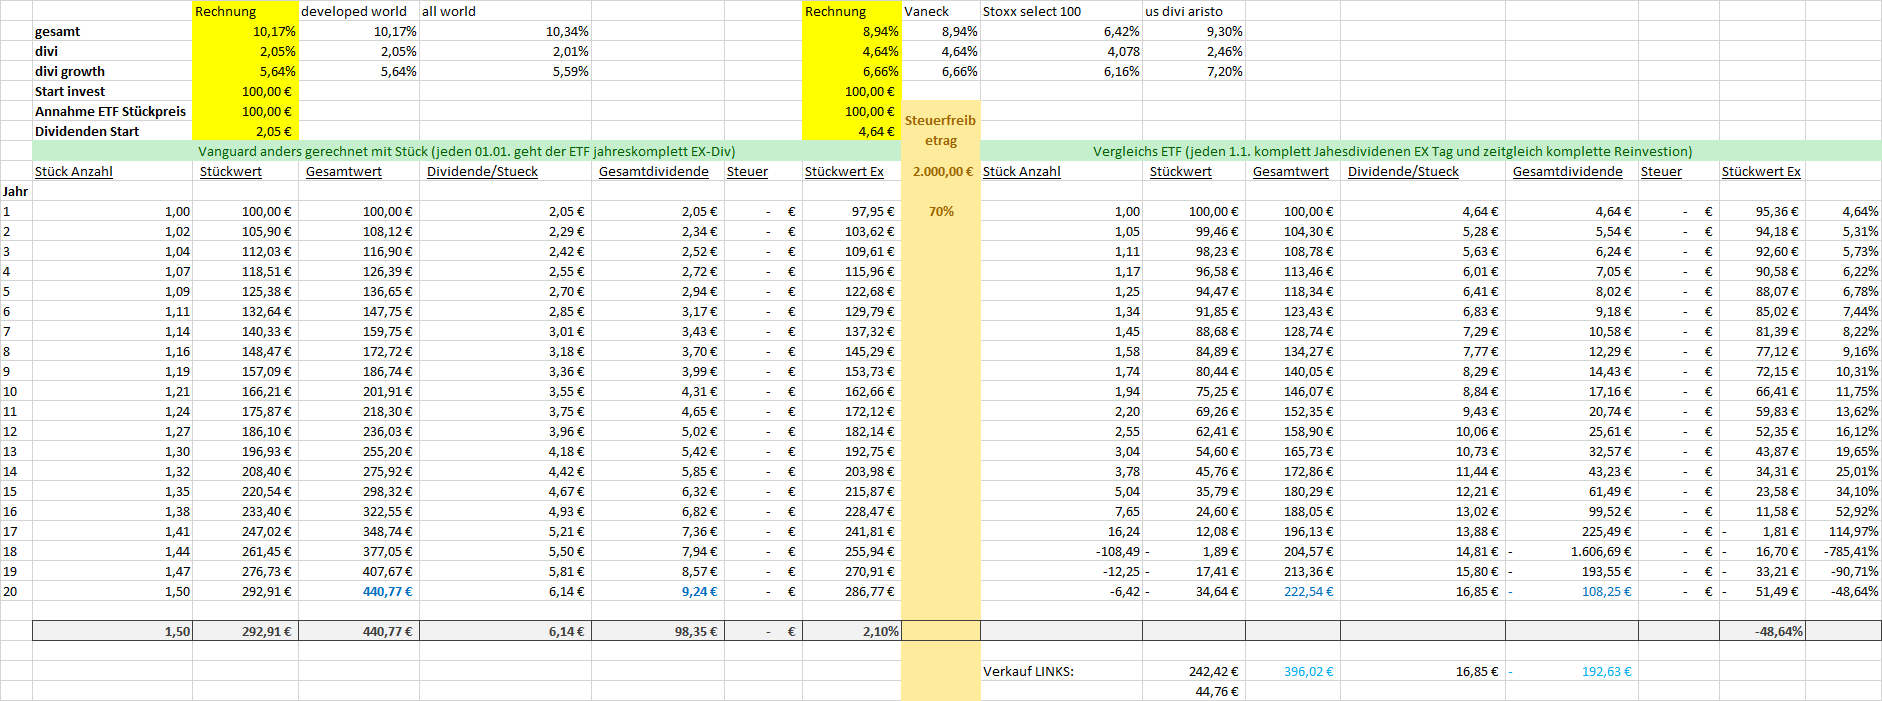1882x701 pixels.
Task: Click the cell showing '2,46%'
Action: click(1194, 51)
